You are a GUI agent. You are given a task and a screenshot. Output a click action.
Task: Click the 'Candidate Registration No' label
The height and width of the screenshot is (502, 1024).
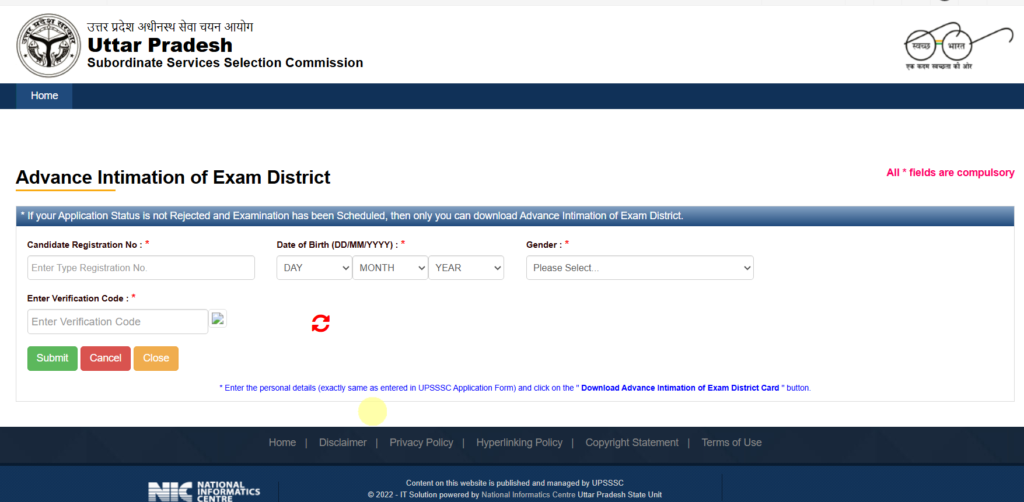[x=84, y=244]
